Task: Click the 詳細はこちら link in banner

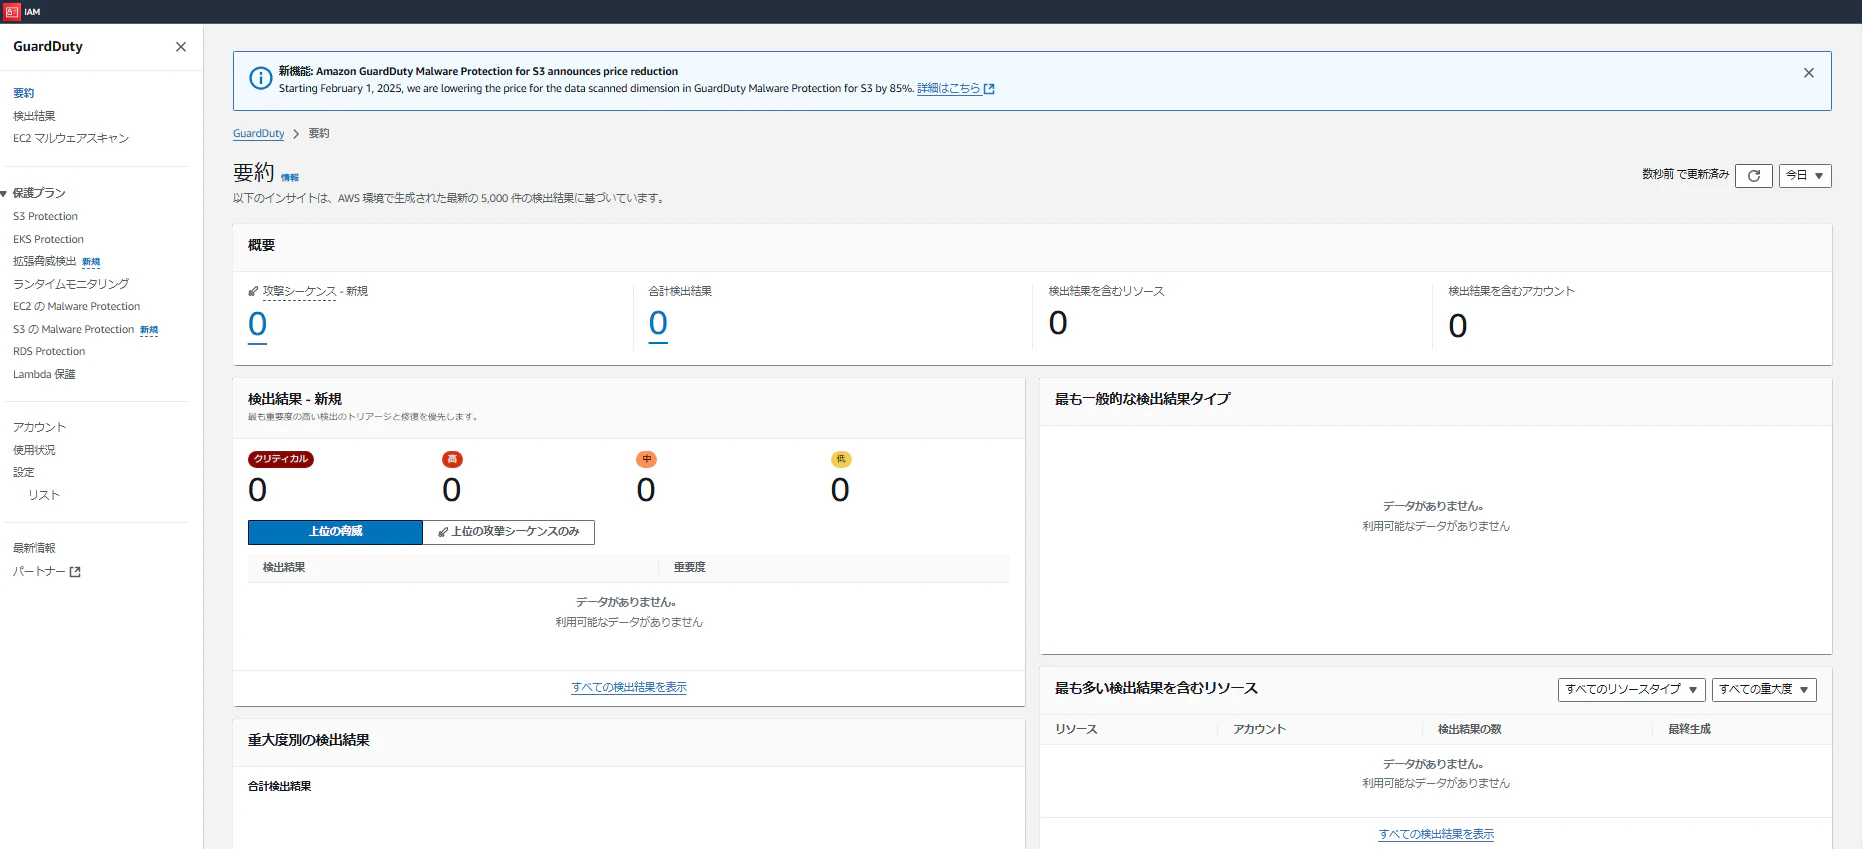Action: click(x=948, y=89)
